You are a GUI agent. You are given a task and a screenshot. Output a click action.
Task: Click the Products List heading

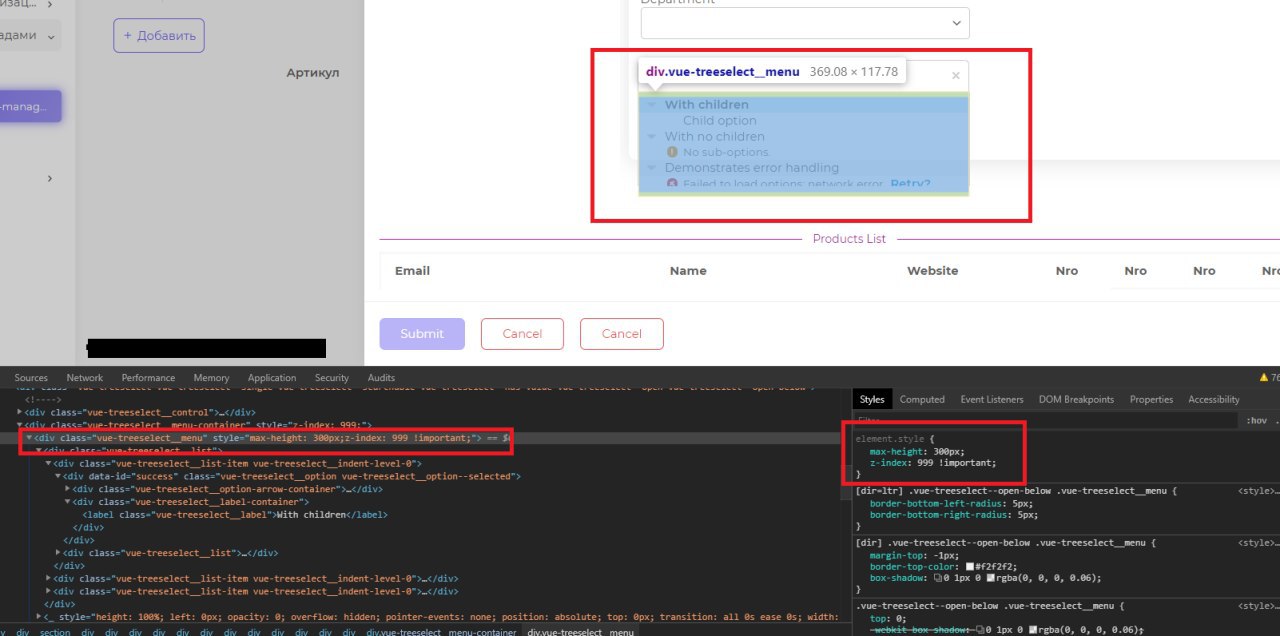click(x=849, y=239)
